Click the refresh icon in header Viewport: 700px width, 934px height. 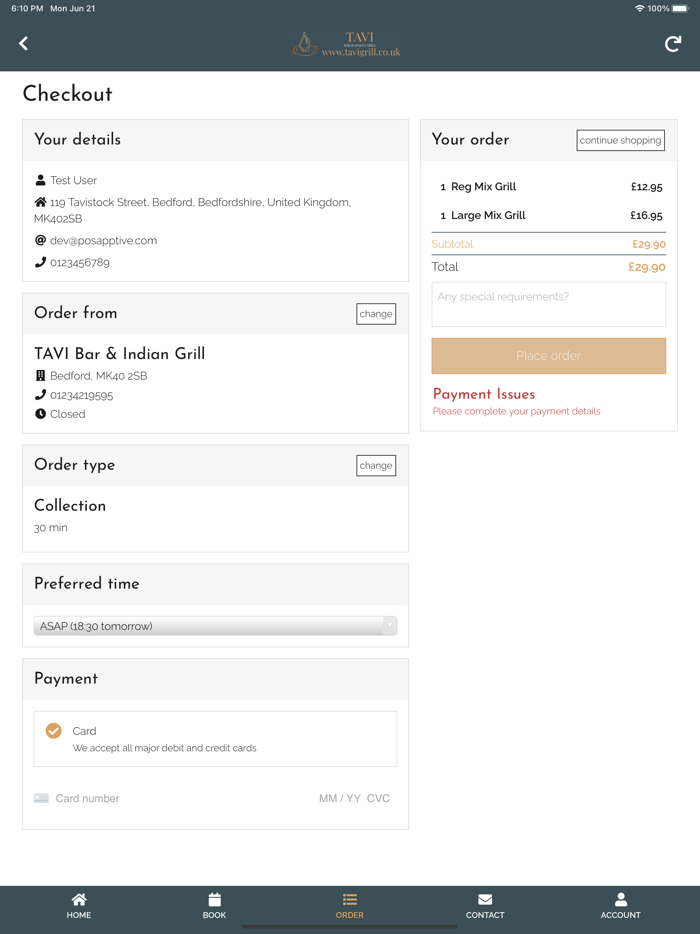tap(673, 43)
